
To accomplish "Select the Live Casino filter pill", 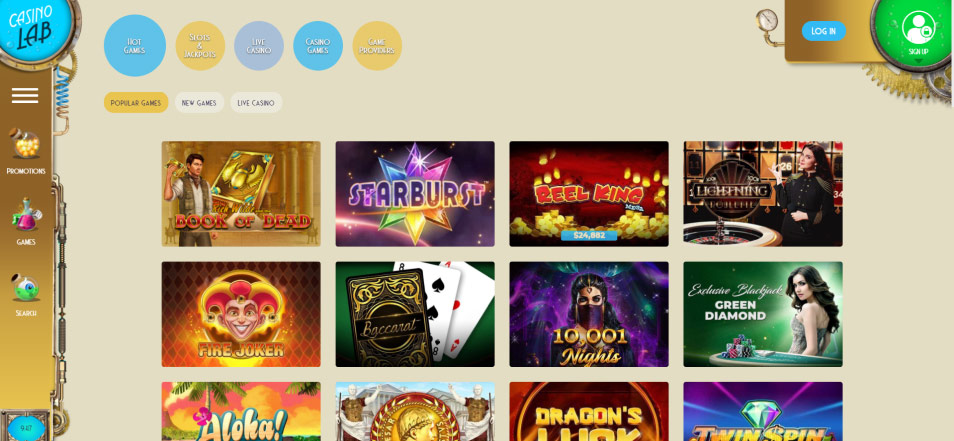I will click(256, 103).
